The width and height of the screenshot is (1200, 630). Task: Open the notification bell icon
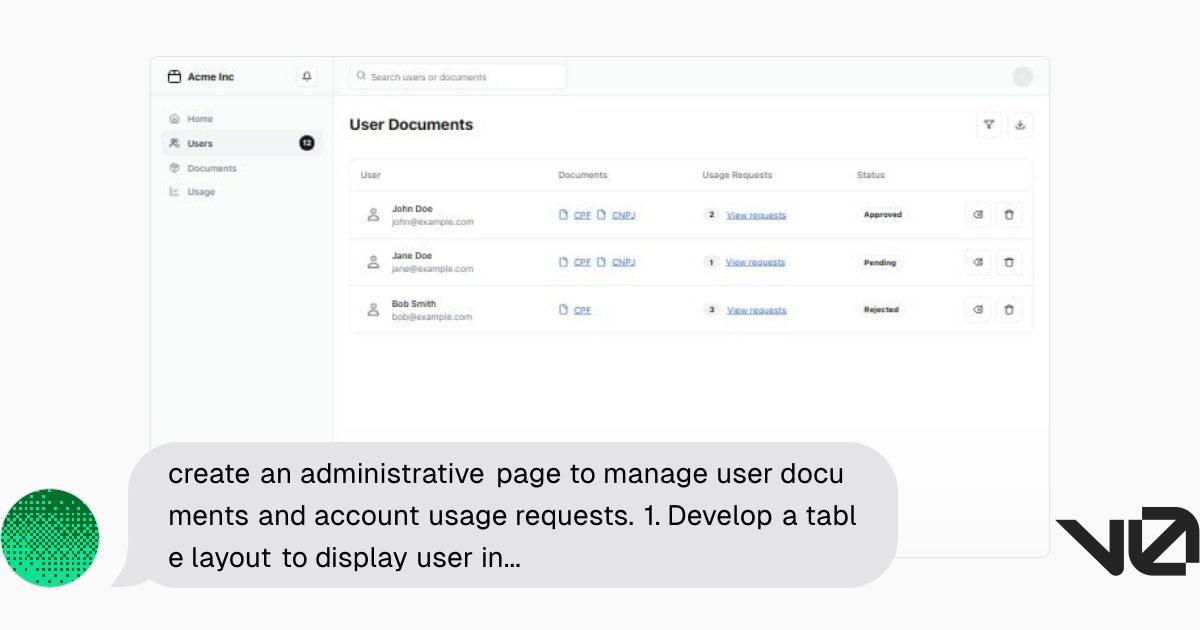[x=306, y=76]
